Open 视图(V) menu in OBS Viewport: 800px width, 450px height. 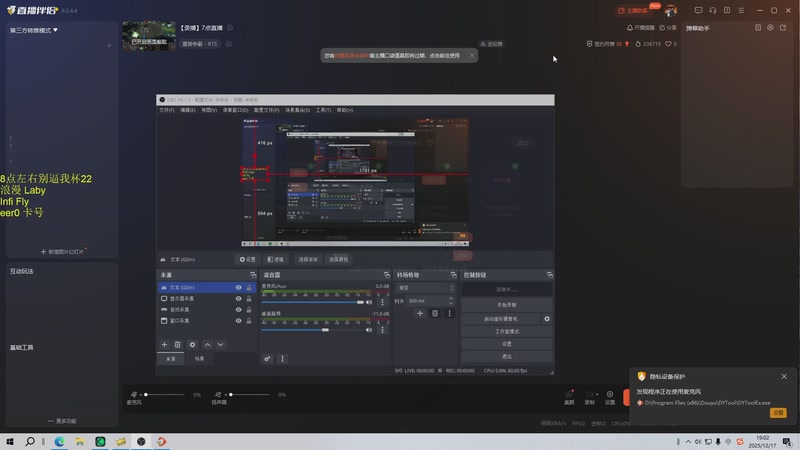209,110
